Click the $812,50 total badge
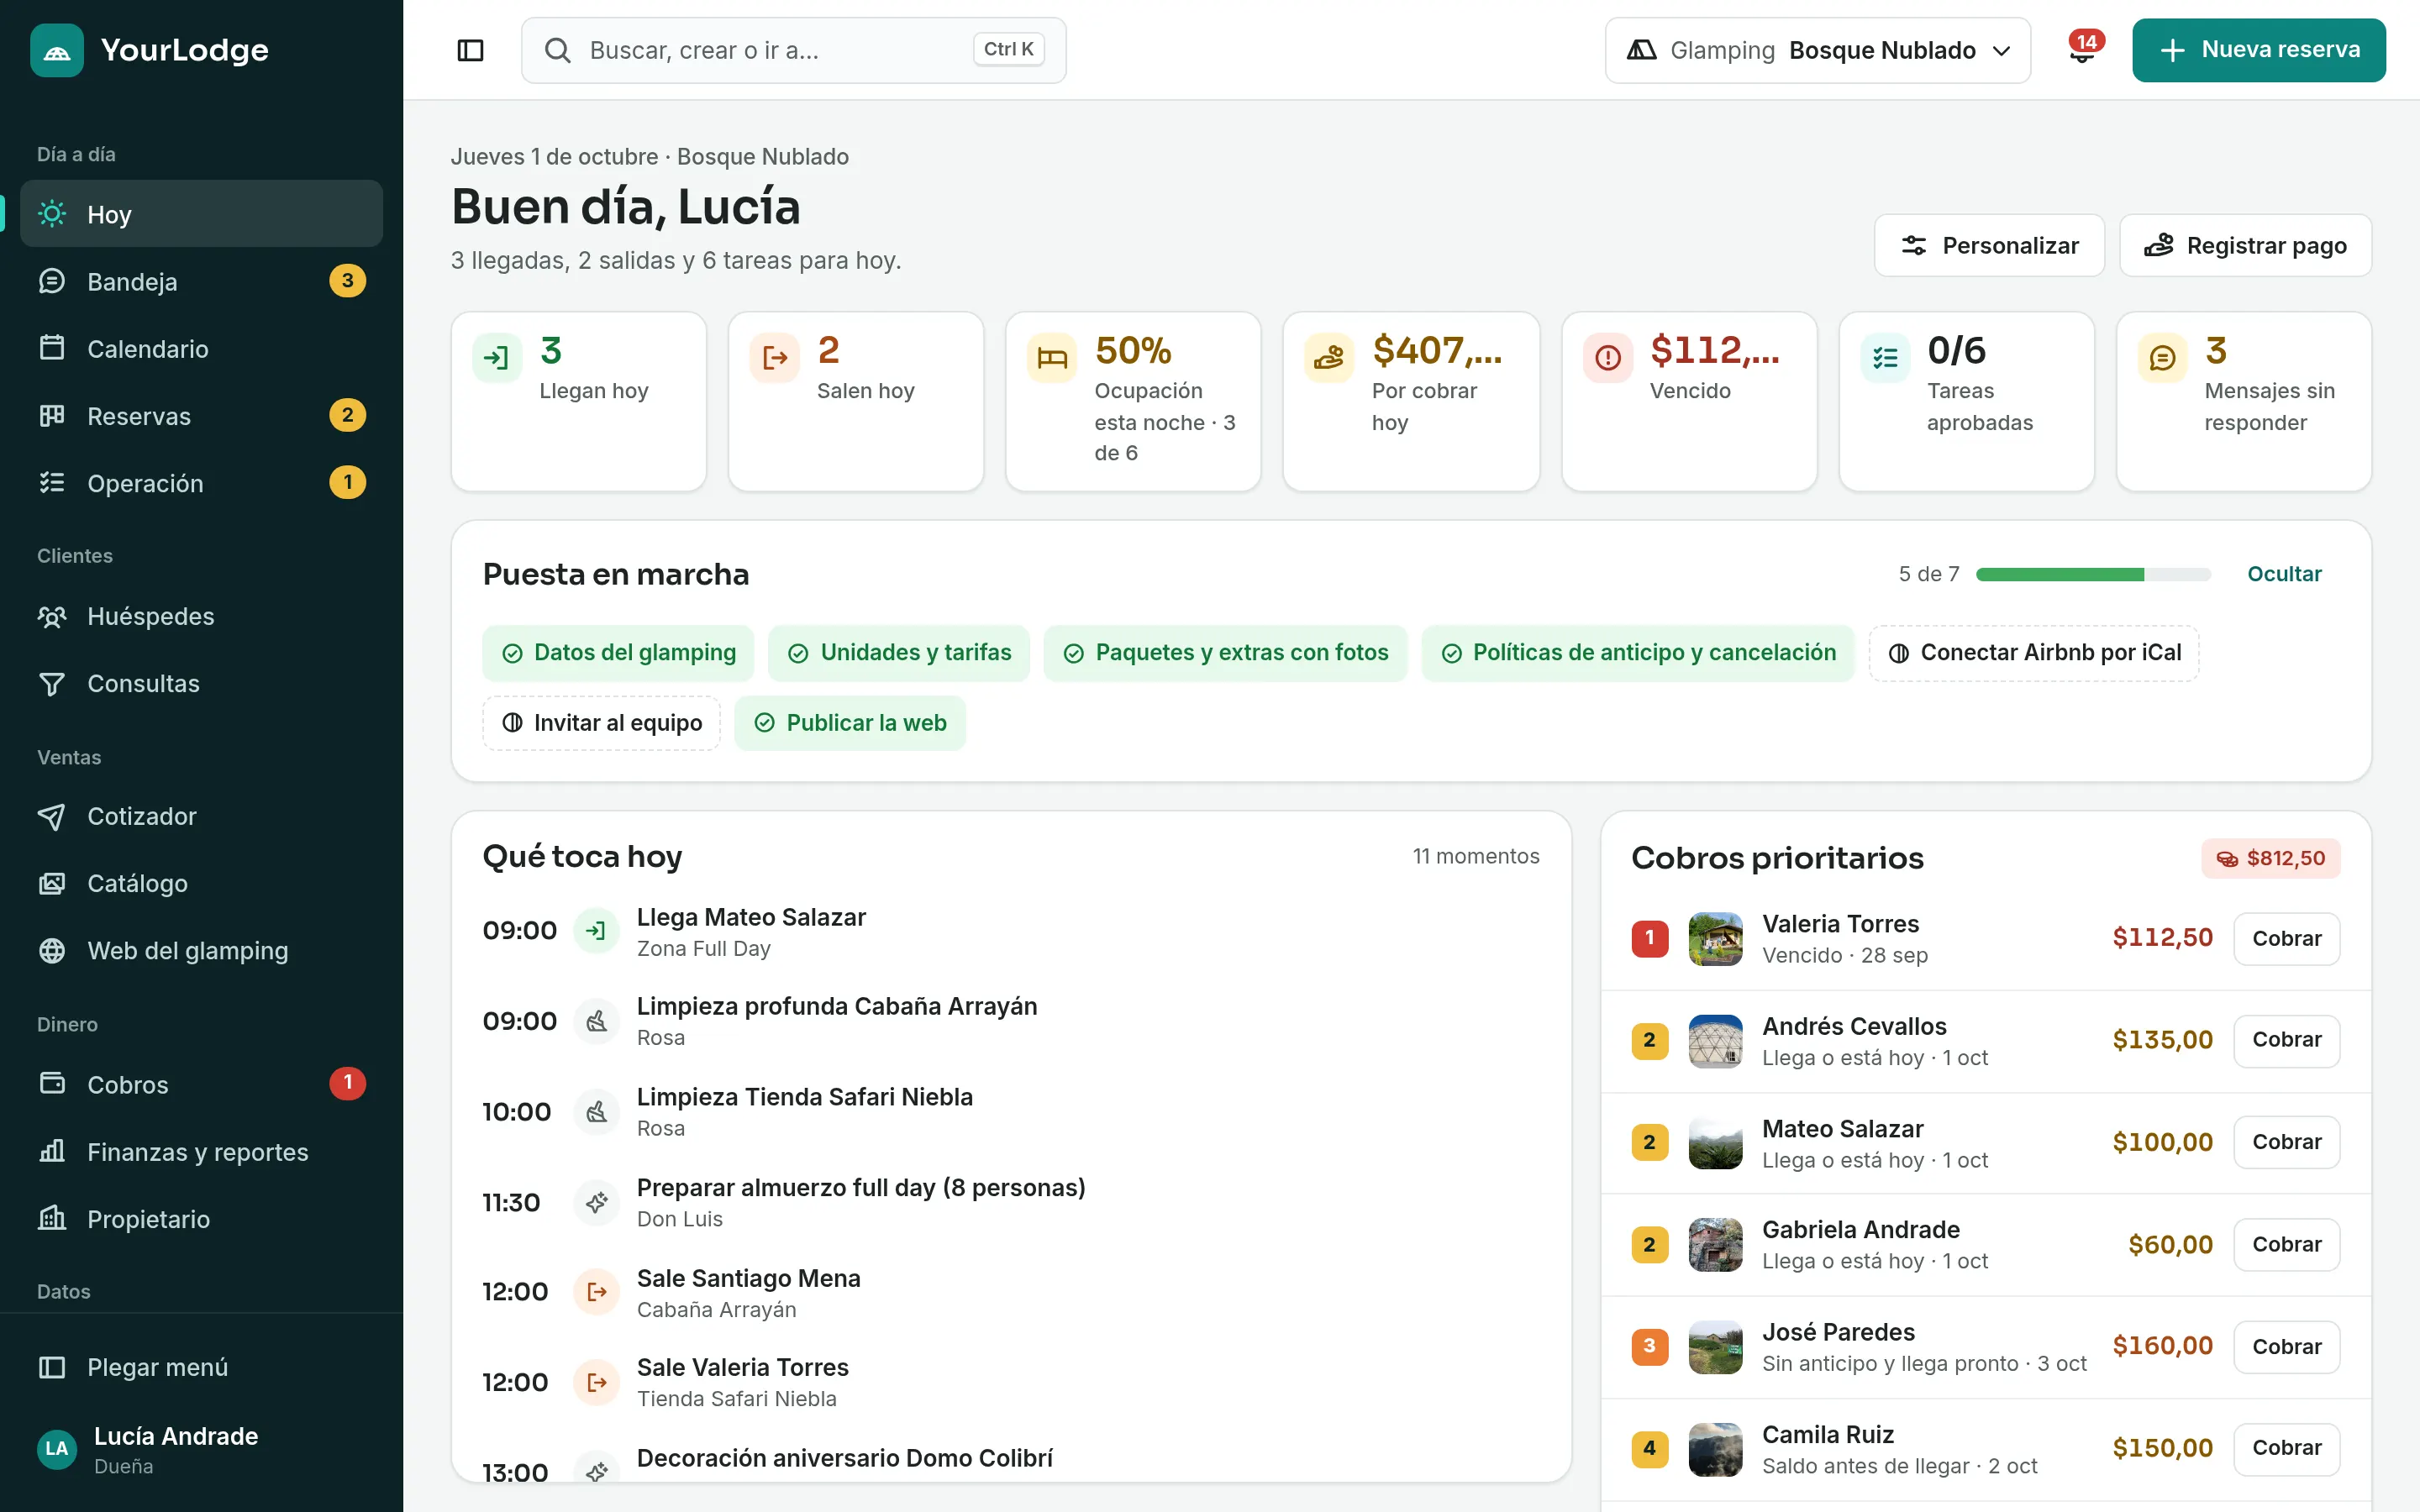Screen dimensions: 2420x1512 click(x=2270, y=858)
